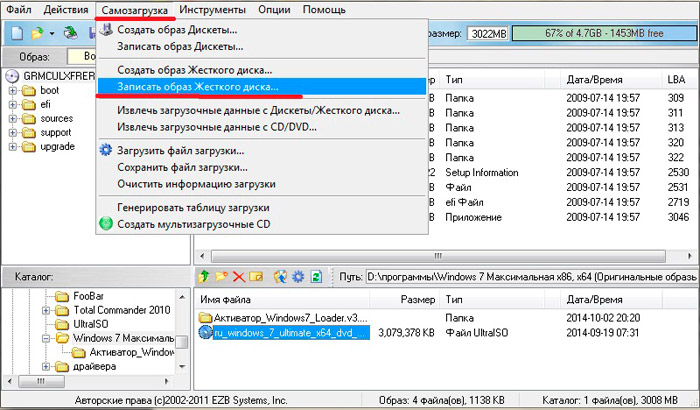
Task: Select the GRMCULXFRER root node
Action: pos(59,76)
